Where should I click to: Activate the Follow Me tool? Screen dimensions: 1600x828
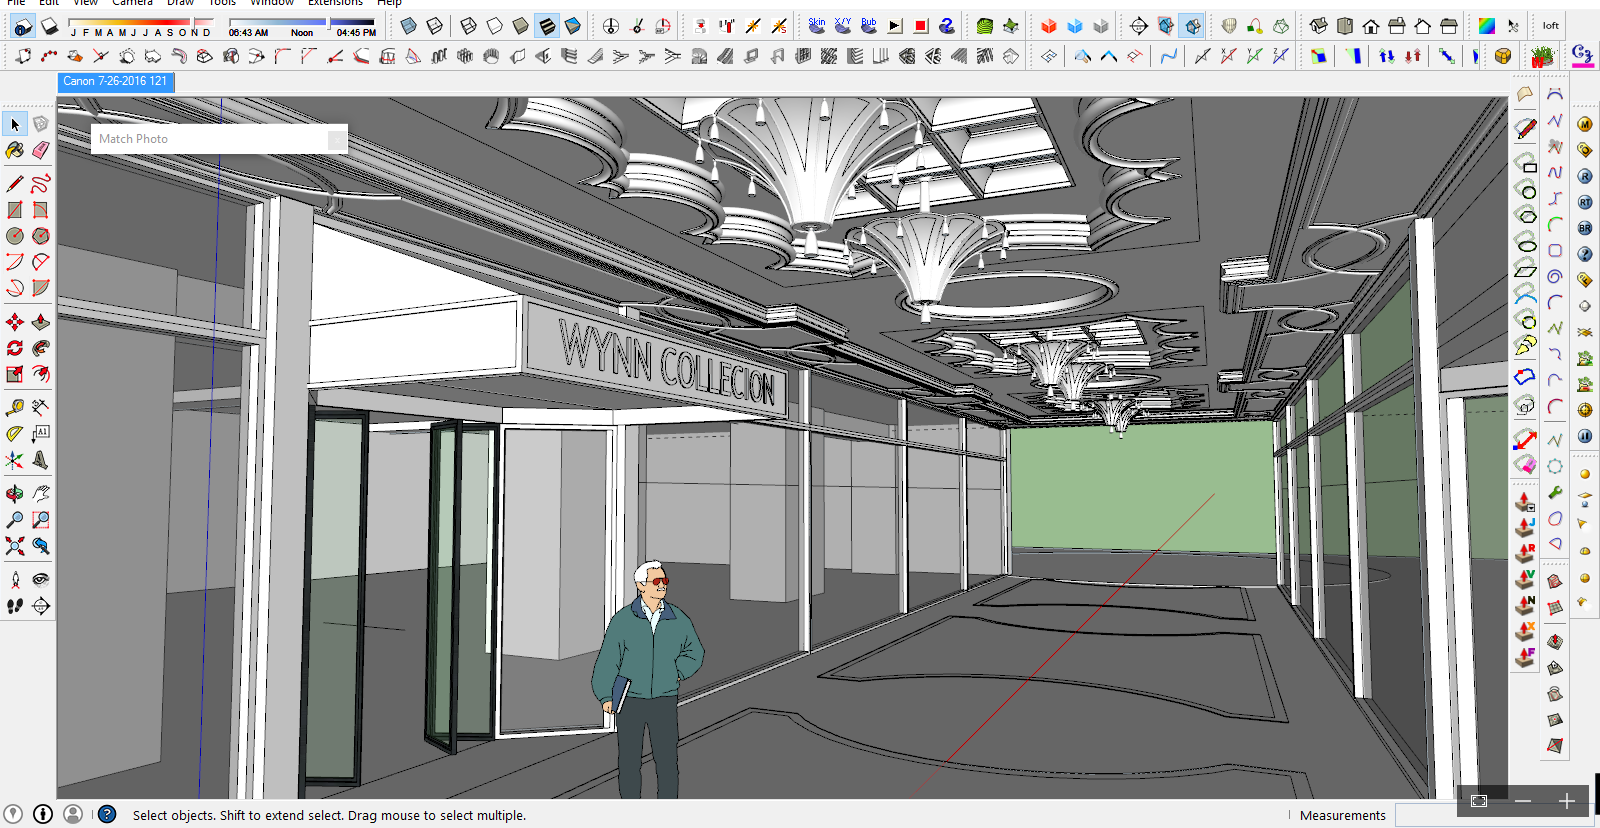(40, 348)
